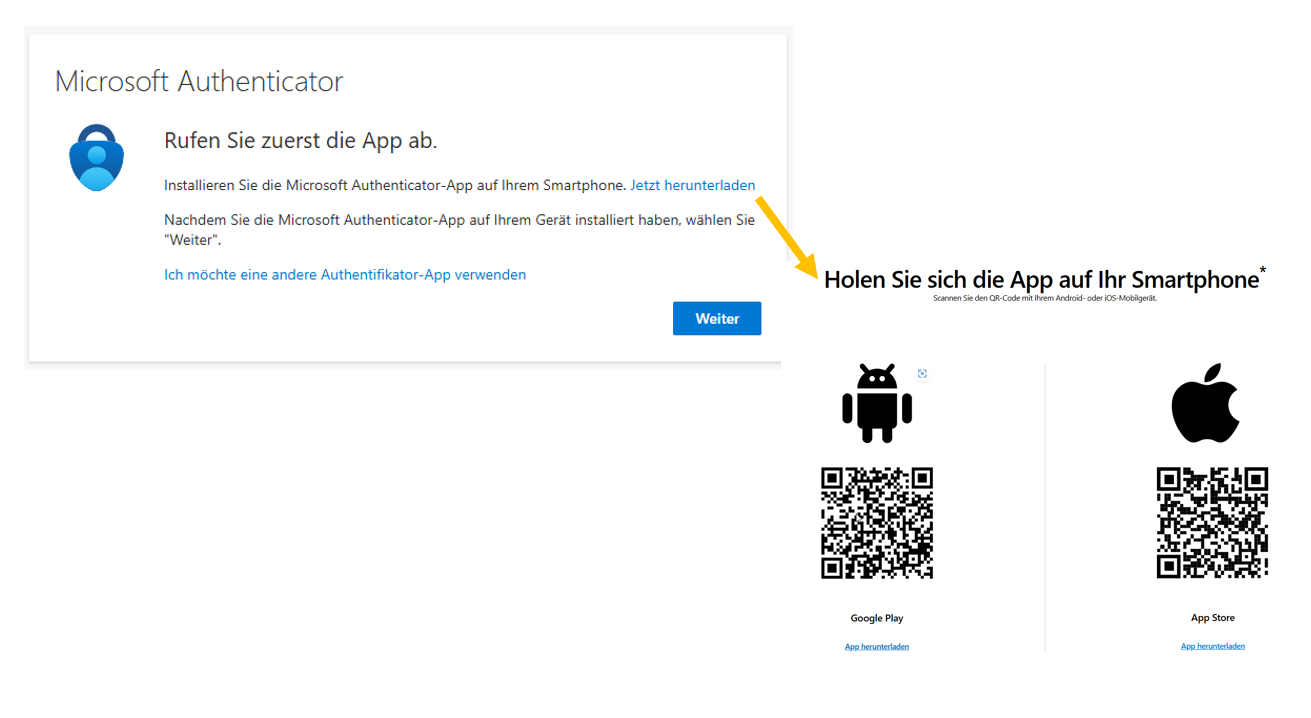Click the Microsoft Authenticator shield logo
This screenshot has height=718, width=1311.
[96, 158]
